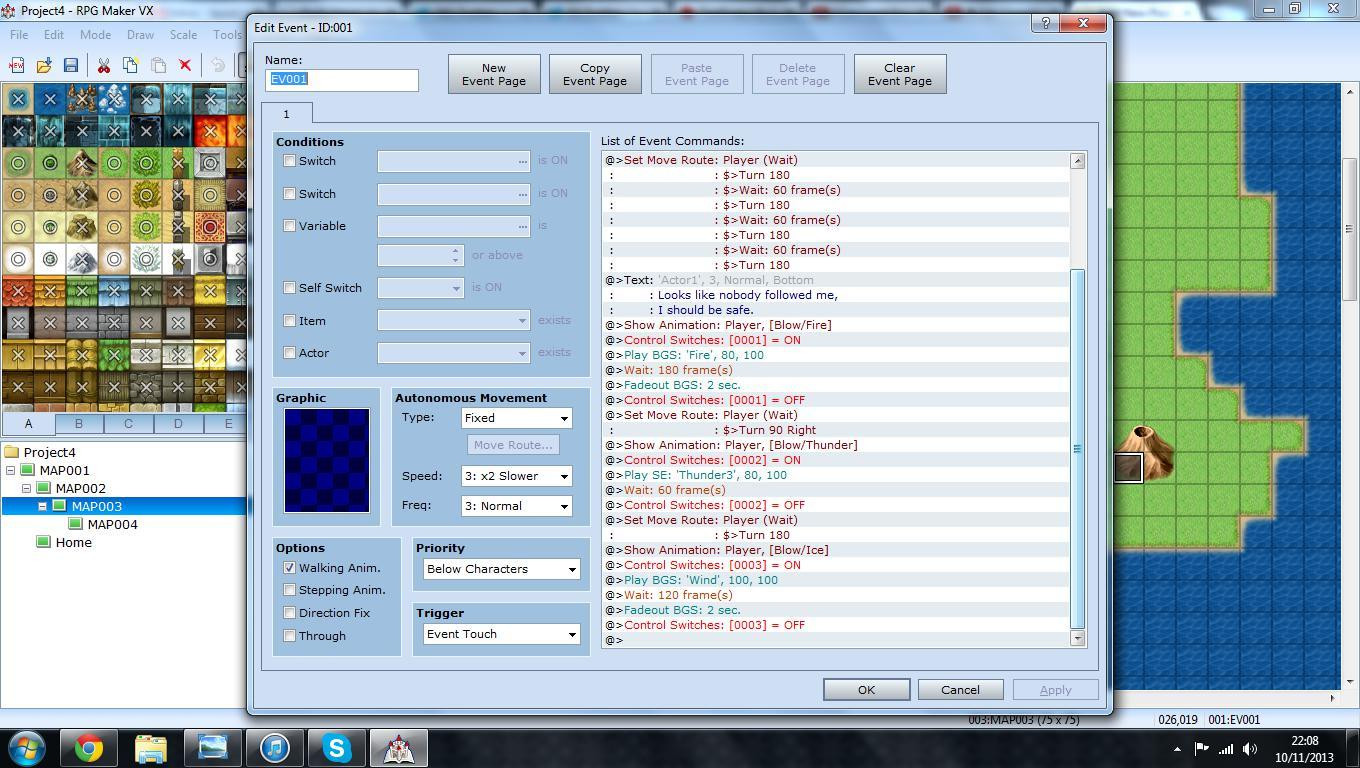Image resolution: width=1360 pixels, height=768 pixels.
Task: Open Google Chrome from the taskbar
Action: coord(89,747)
